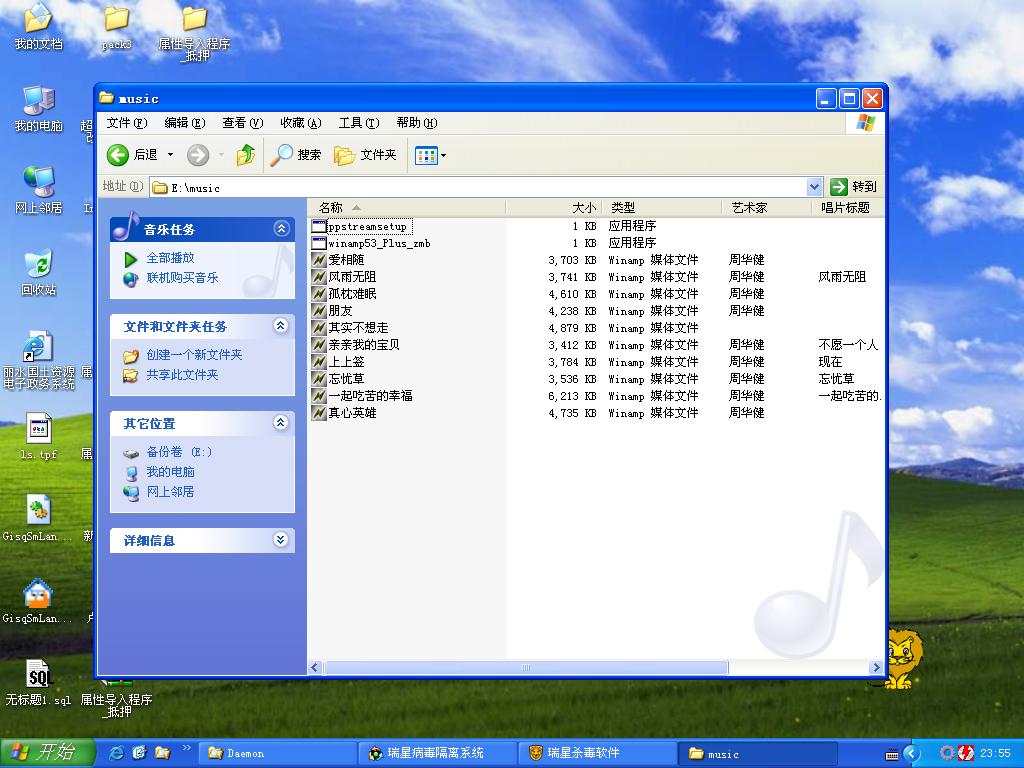Screen dimensions: 1024x768
Task: Click the green Back arrow button
Action: (x=119, y=154)
